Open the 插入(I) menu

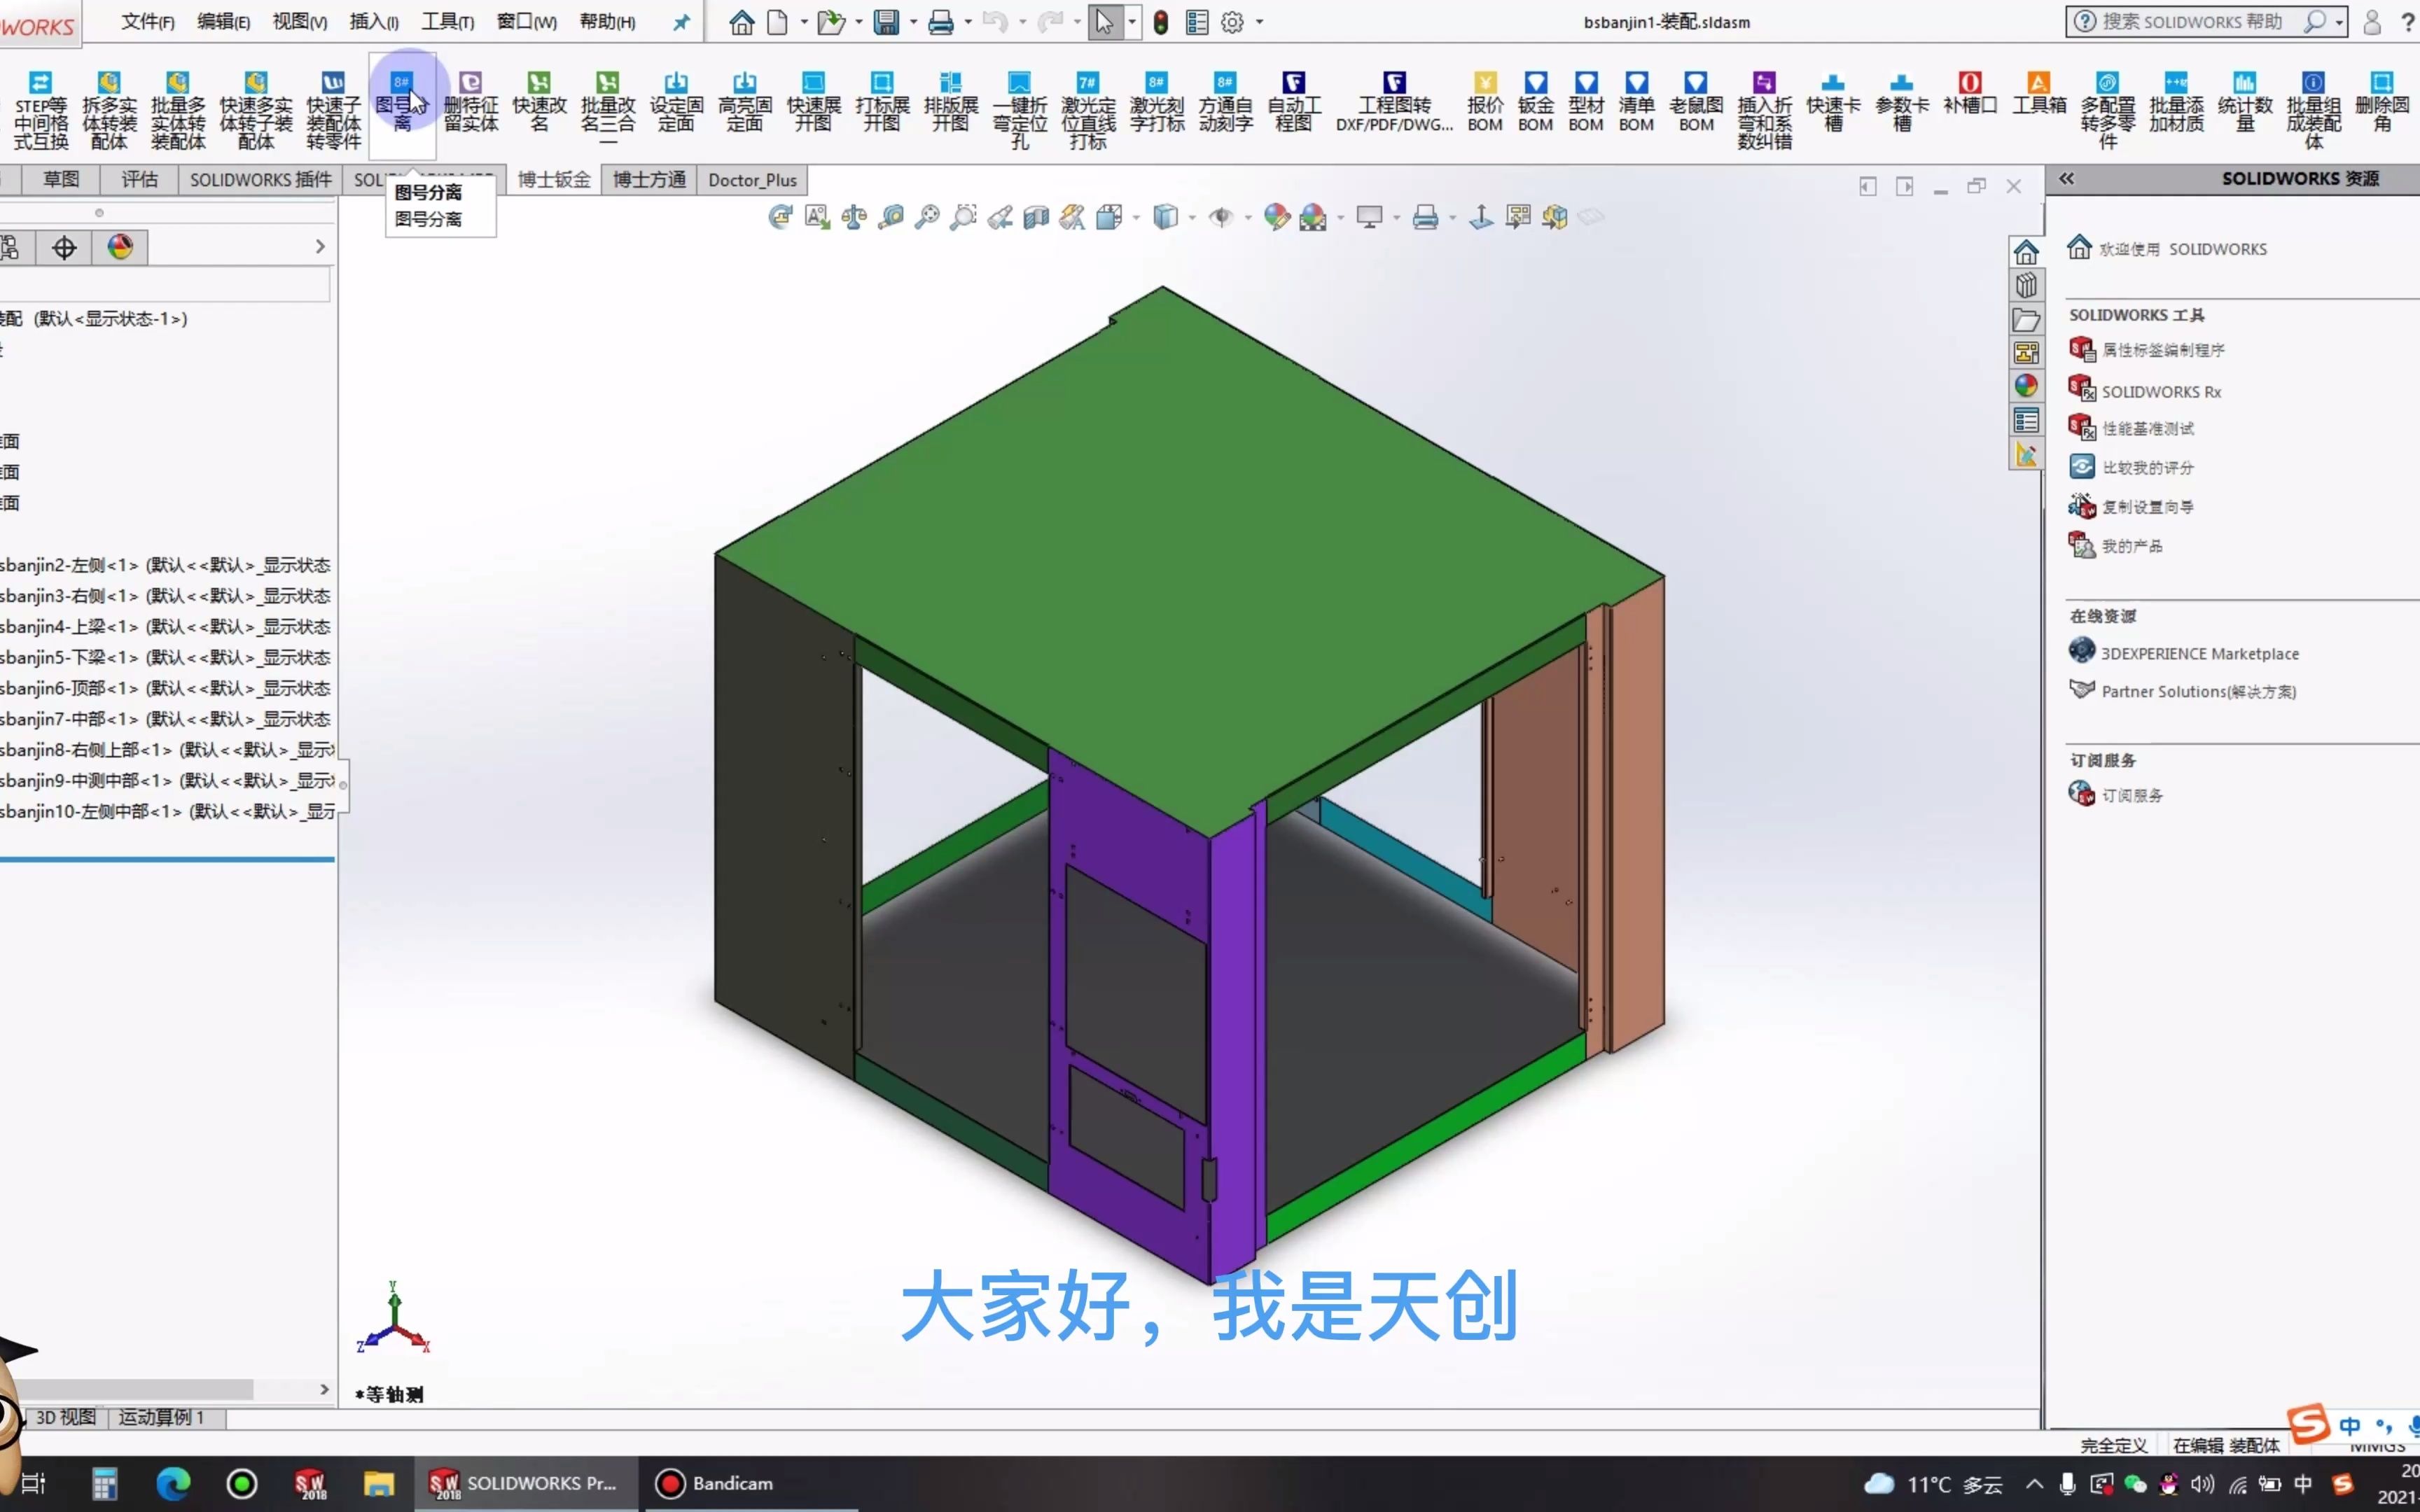[373, 21]
